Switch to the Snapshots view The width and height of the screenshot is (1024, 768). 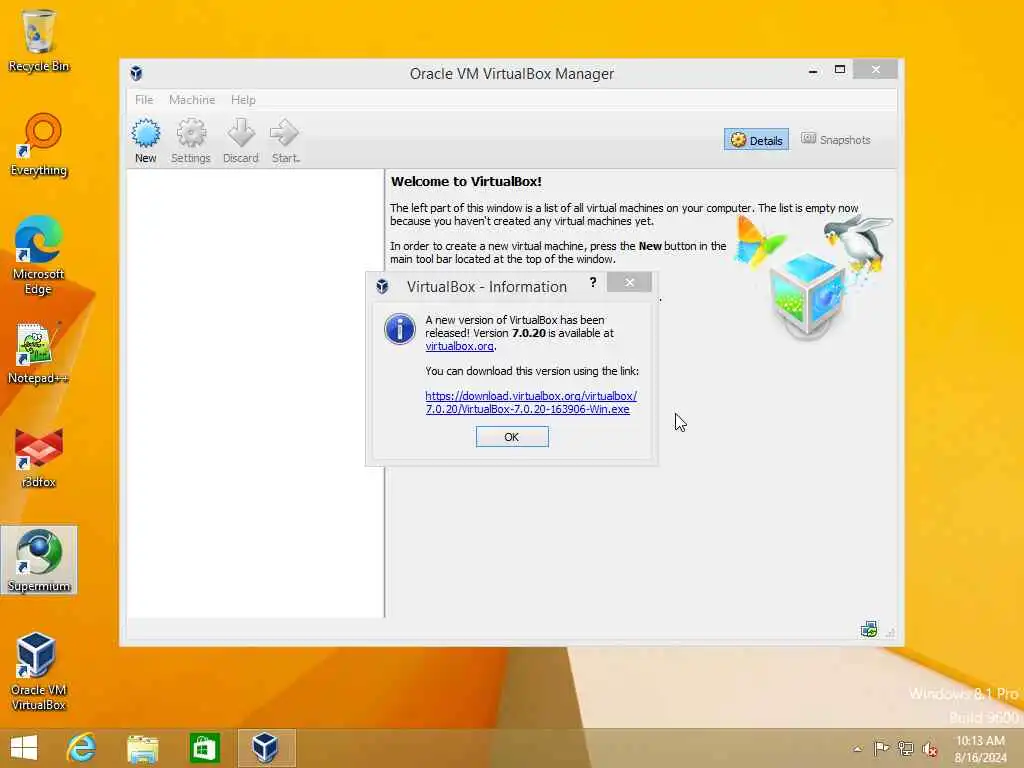(836, 139)
